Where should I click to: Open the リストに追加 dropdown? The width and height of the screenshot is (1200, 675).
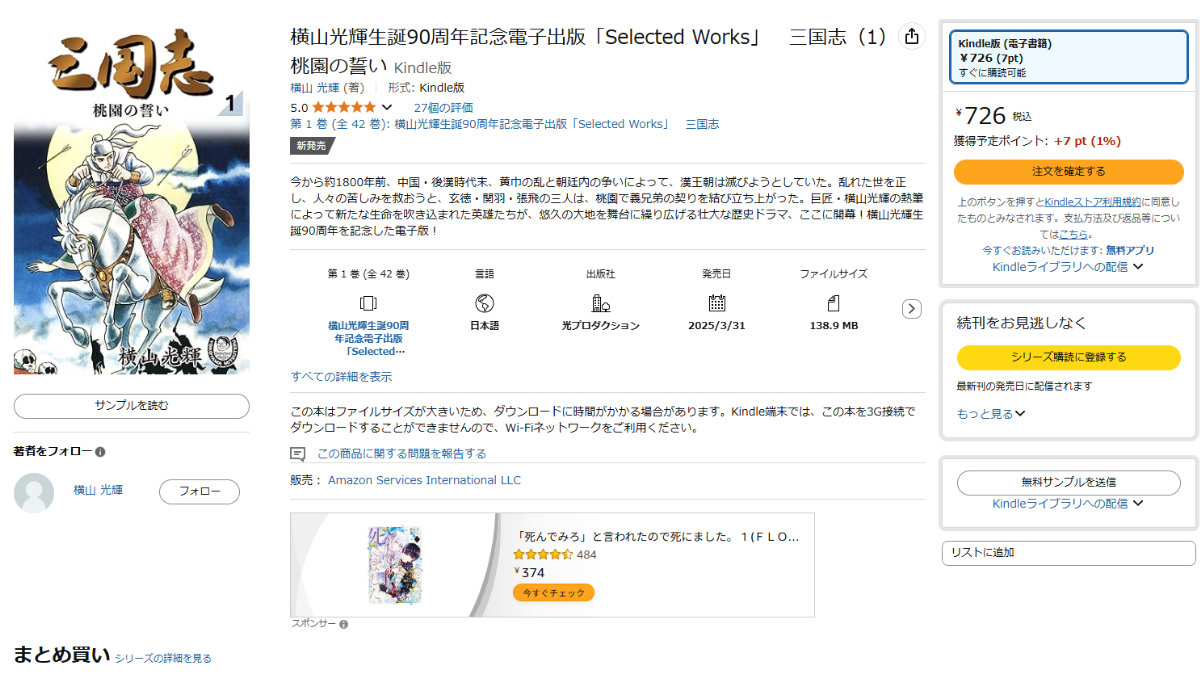coord(1068,553)
